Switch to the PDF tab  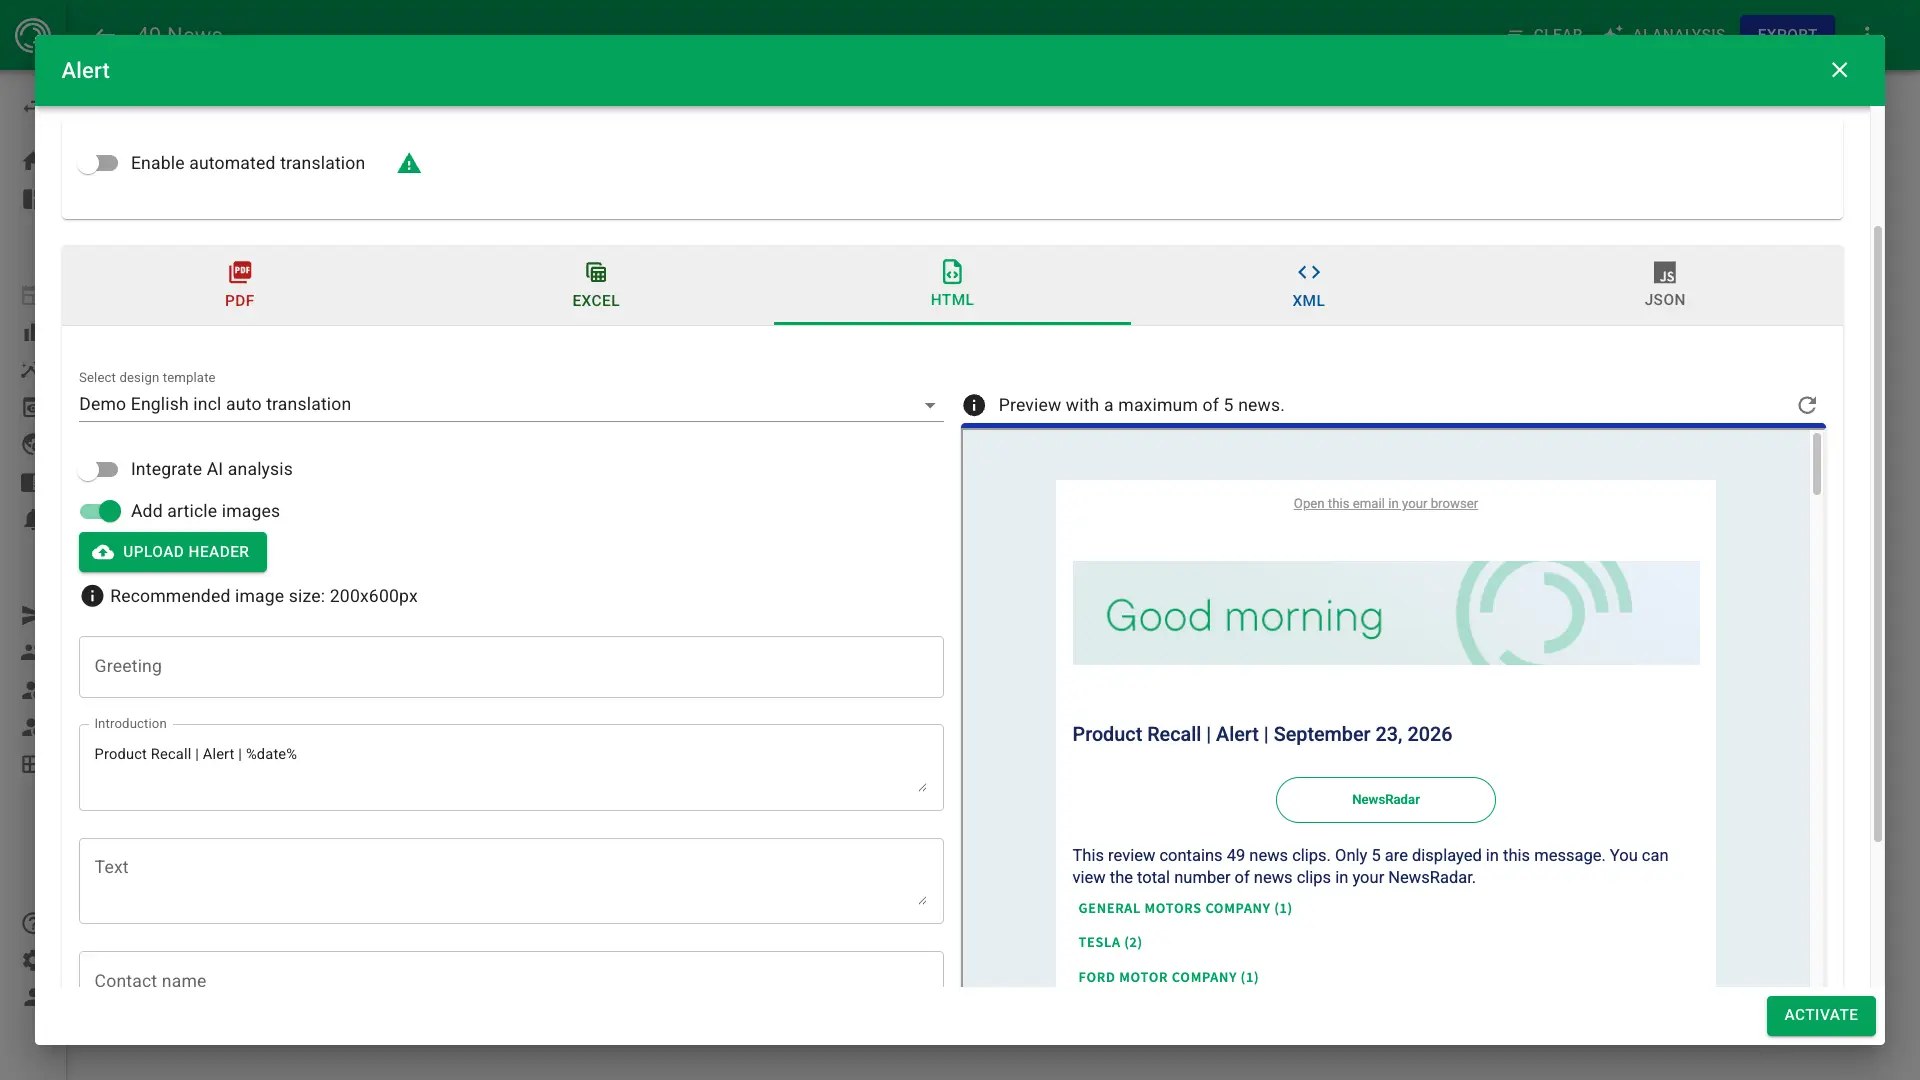[x=239, y=285]
